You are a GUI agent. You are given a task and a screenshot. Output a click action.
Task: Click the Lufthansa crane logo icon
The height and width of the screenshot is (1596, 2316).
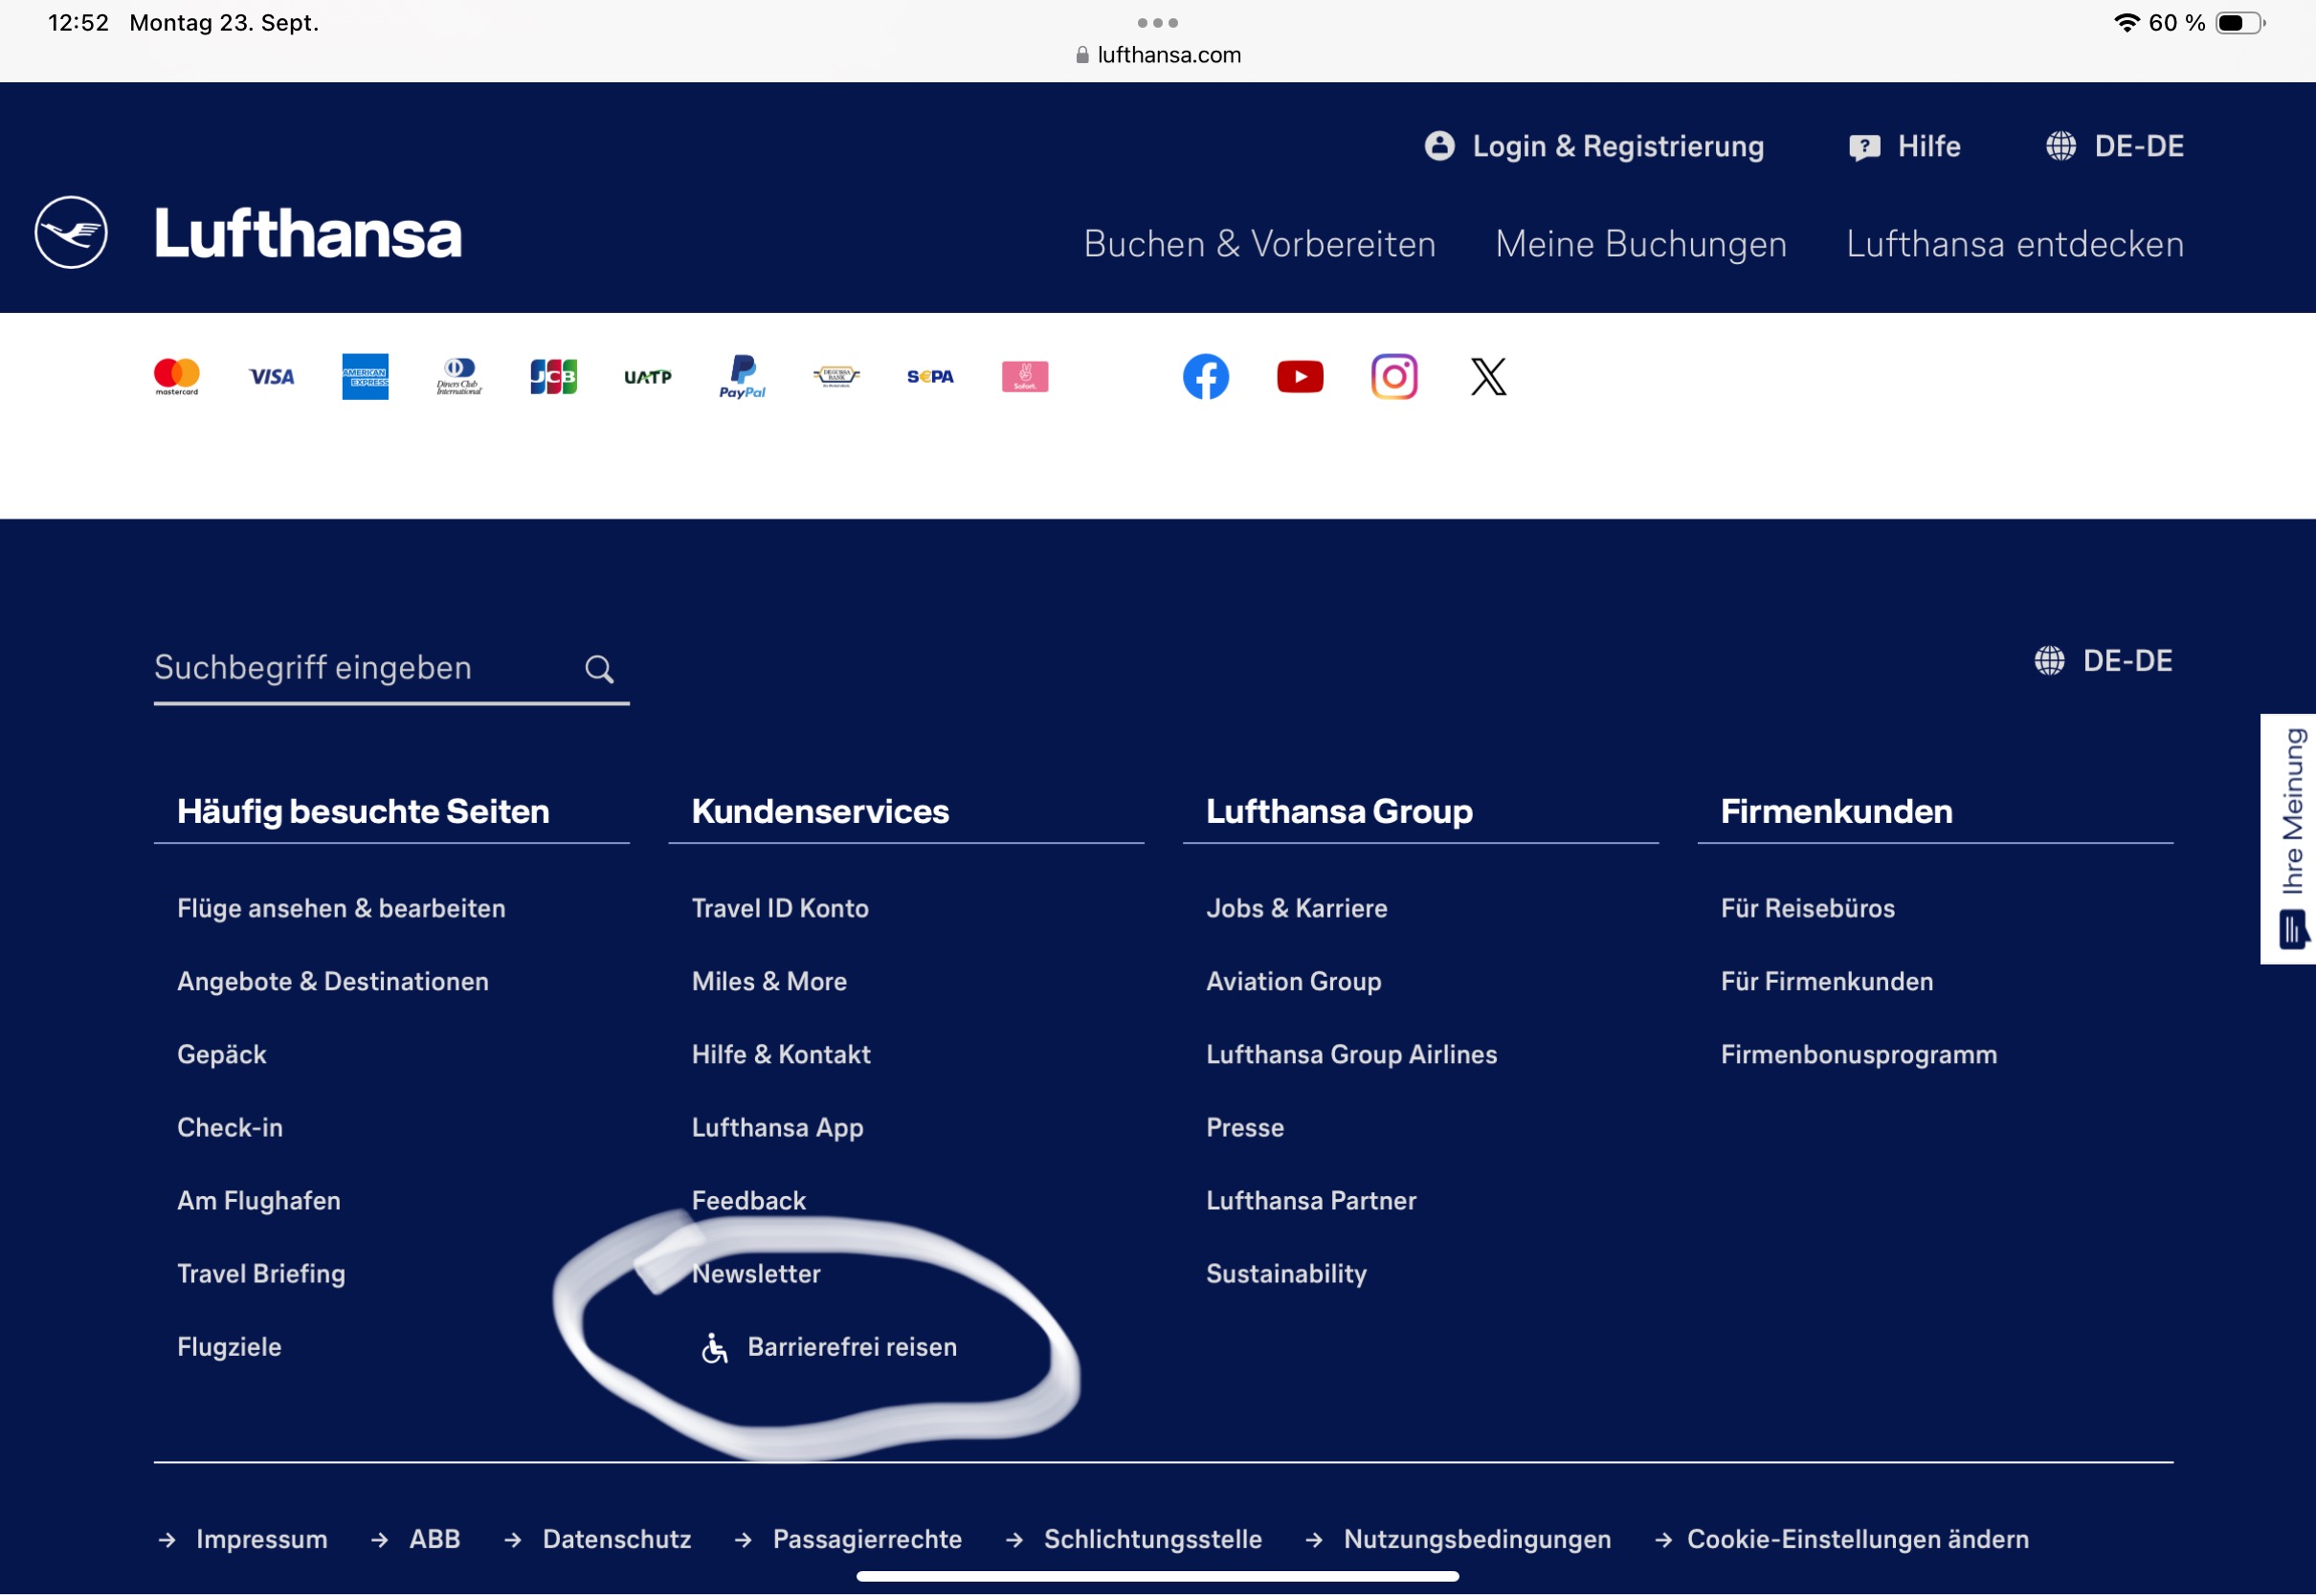[x=71, y=232]
